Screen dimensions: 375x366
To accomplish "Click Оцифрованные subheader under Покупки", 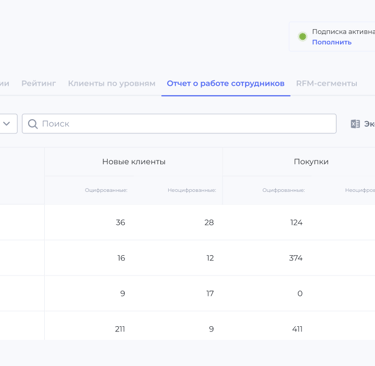I will (x=284, y=190).
